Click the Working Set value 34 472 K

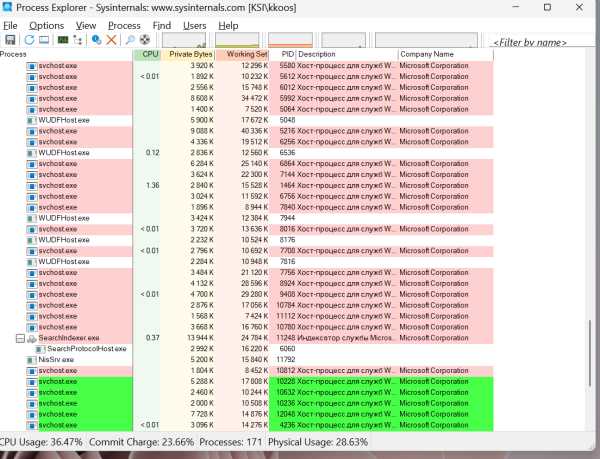pos(254,99)
